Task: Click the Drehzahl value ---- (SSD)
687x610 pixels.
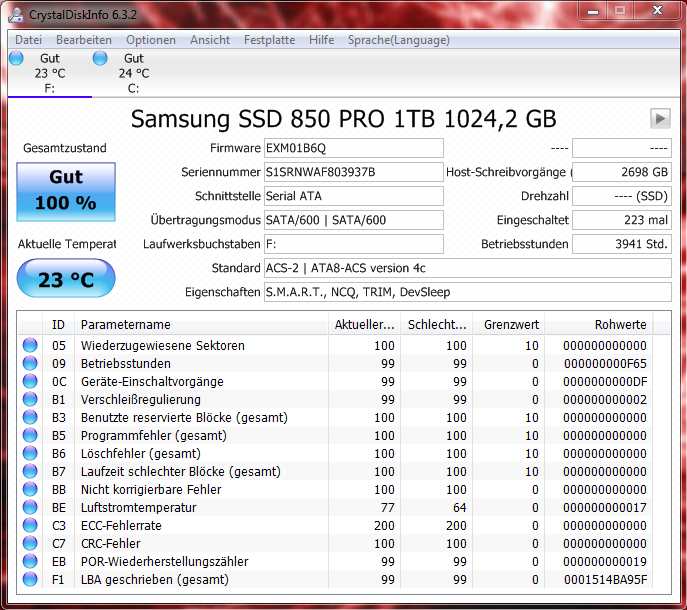Action: [622, 196]
